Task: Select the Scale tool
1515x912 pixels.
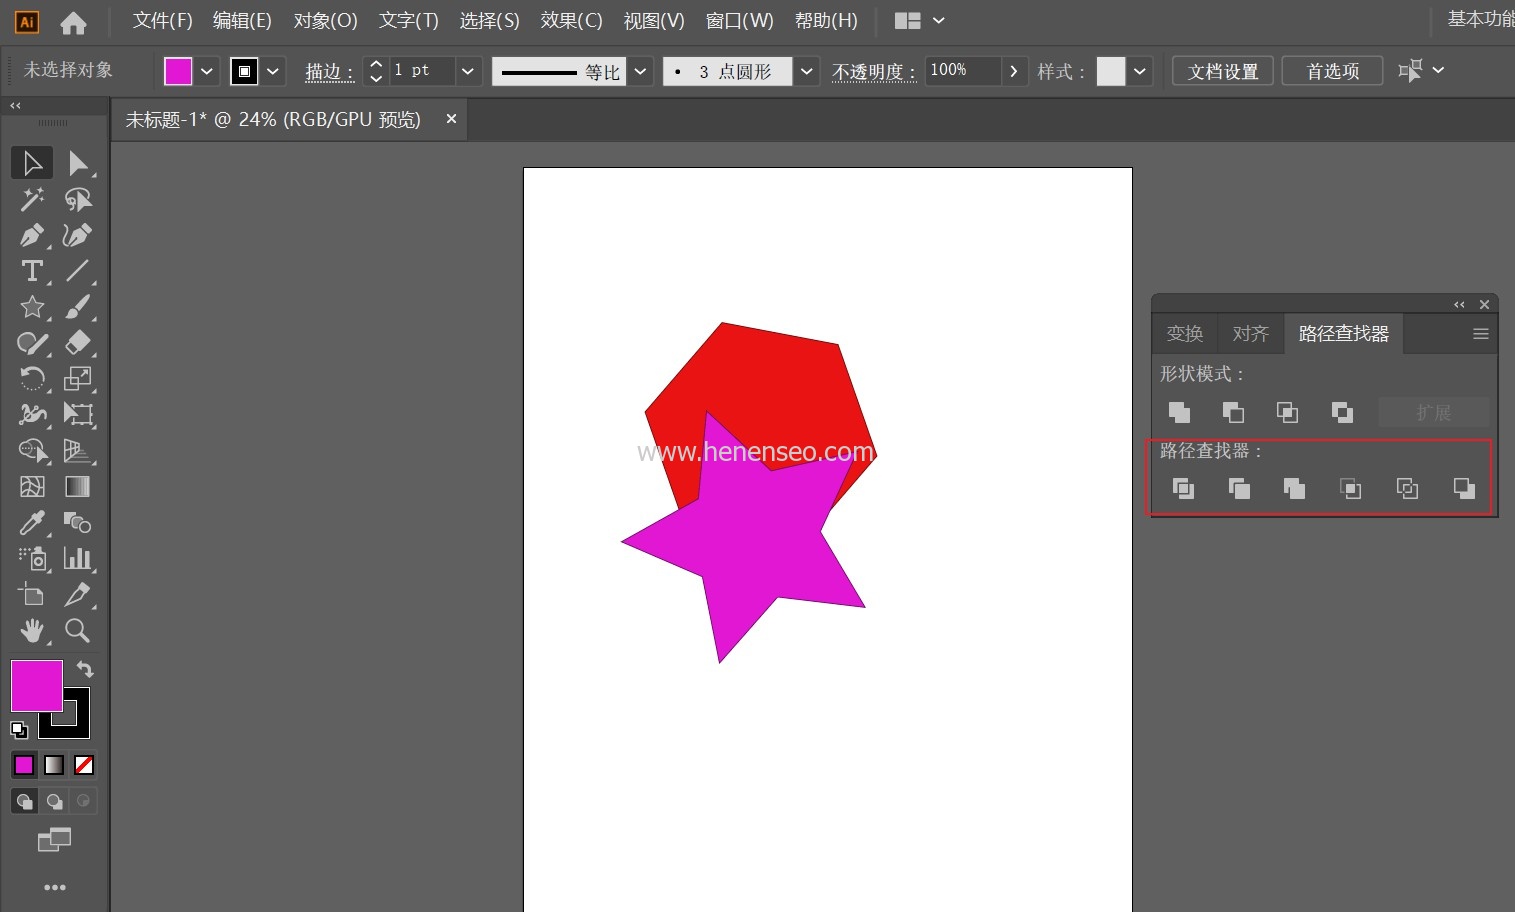Action: 78,379
